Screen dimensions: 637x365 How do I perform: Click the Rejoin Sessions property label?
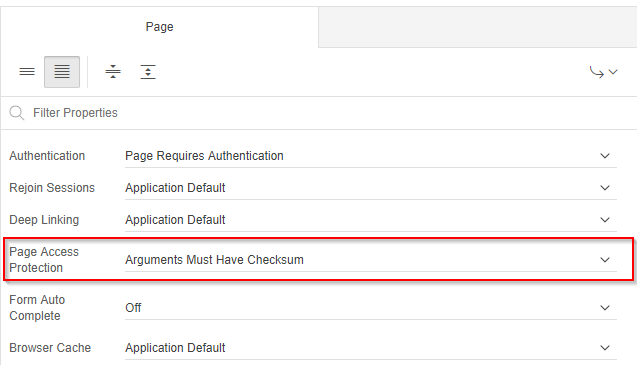[x=52, y=188]
